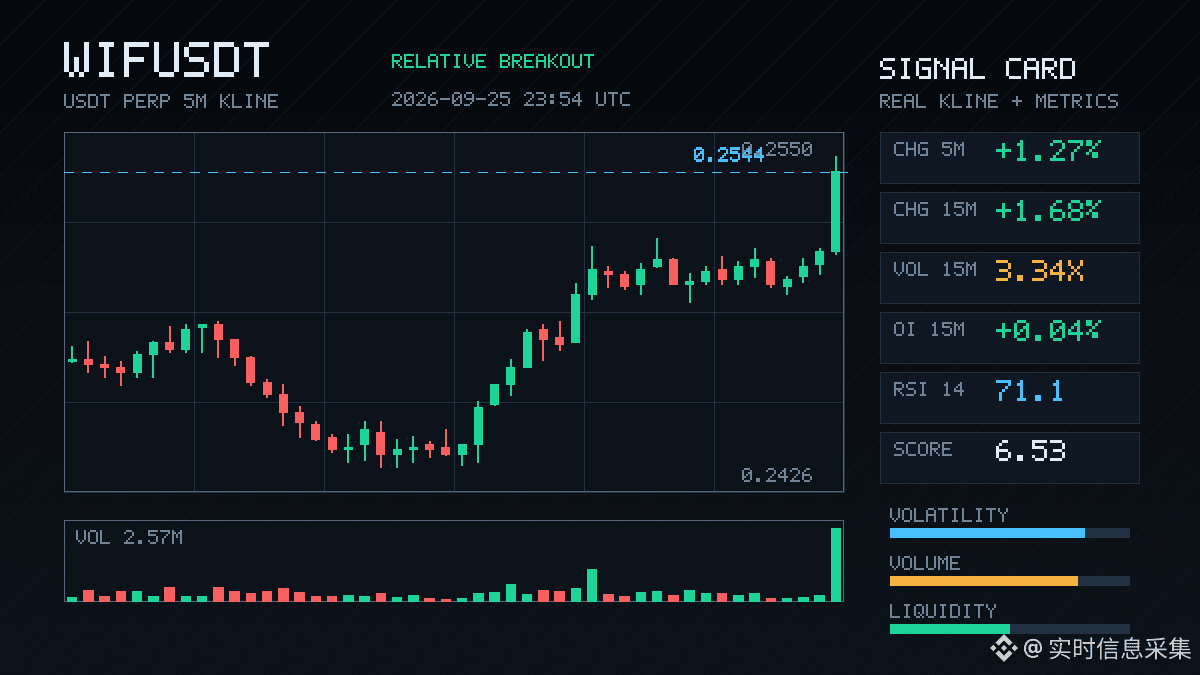Click the timestamp 2026-09-25 23:54 UTC
The image size is (1200, 675).
click(510, 100)
